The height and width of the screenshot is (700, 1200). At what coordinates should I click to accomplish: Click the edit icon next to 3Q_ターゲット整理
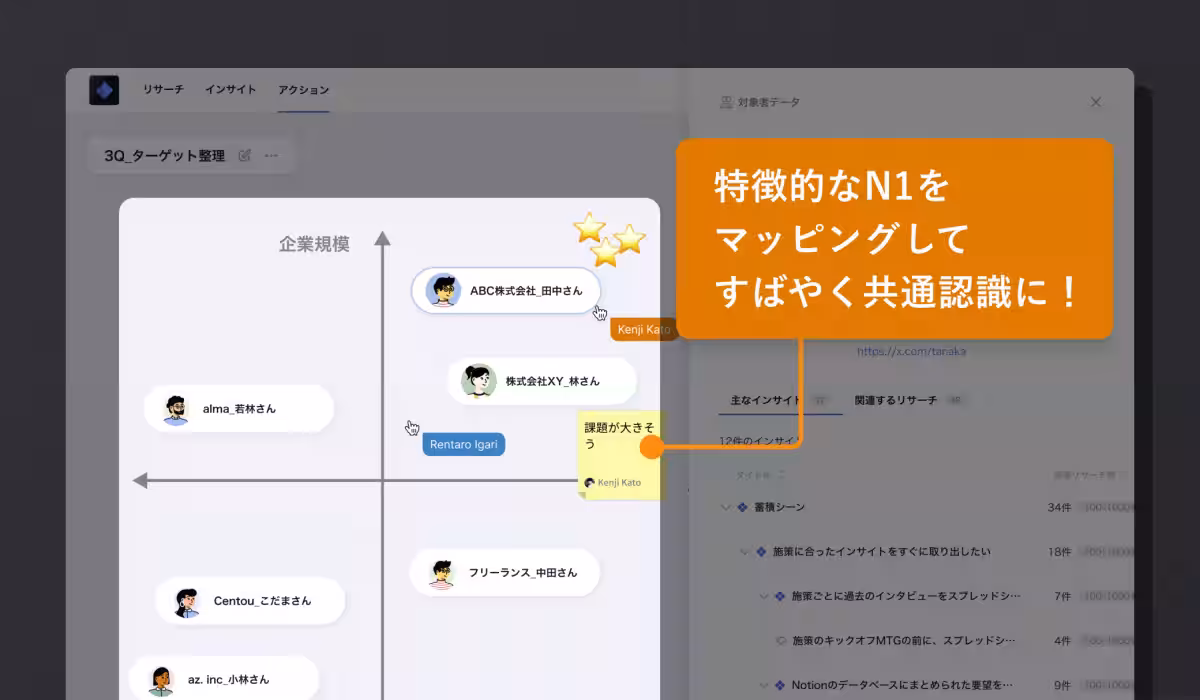[245, 155]
